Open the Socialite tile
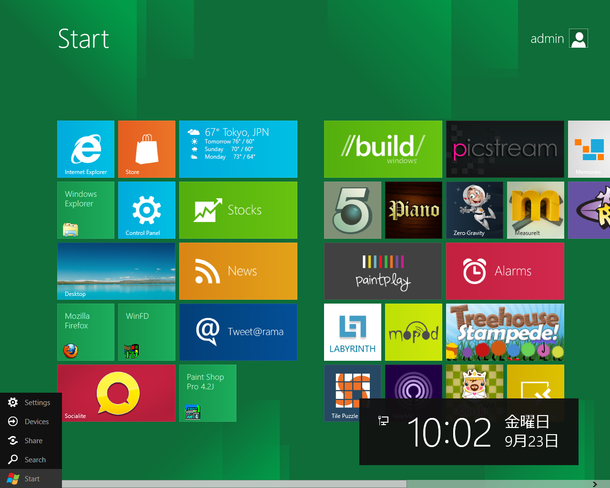 [x=116, y=393]
